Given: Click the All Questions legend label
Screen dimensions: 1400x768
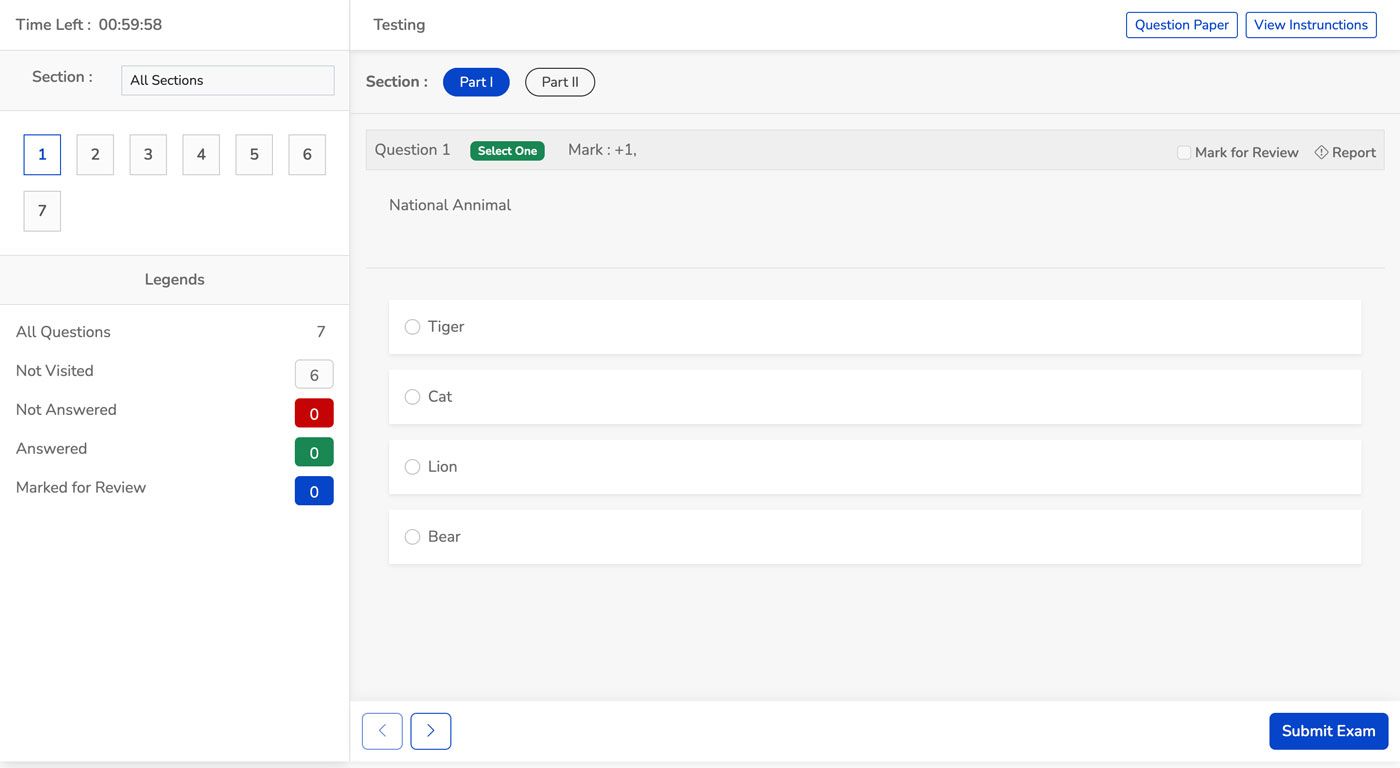Looking at the screenshot, I should coord(63,332).
